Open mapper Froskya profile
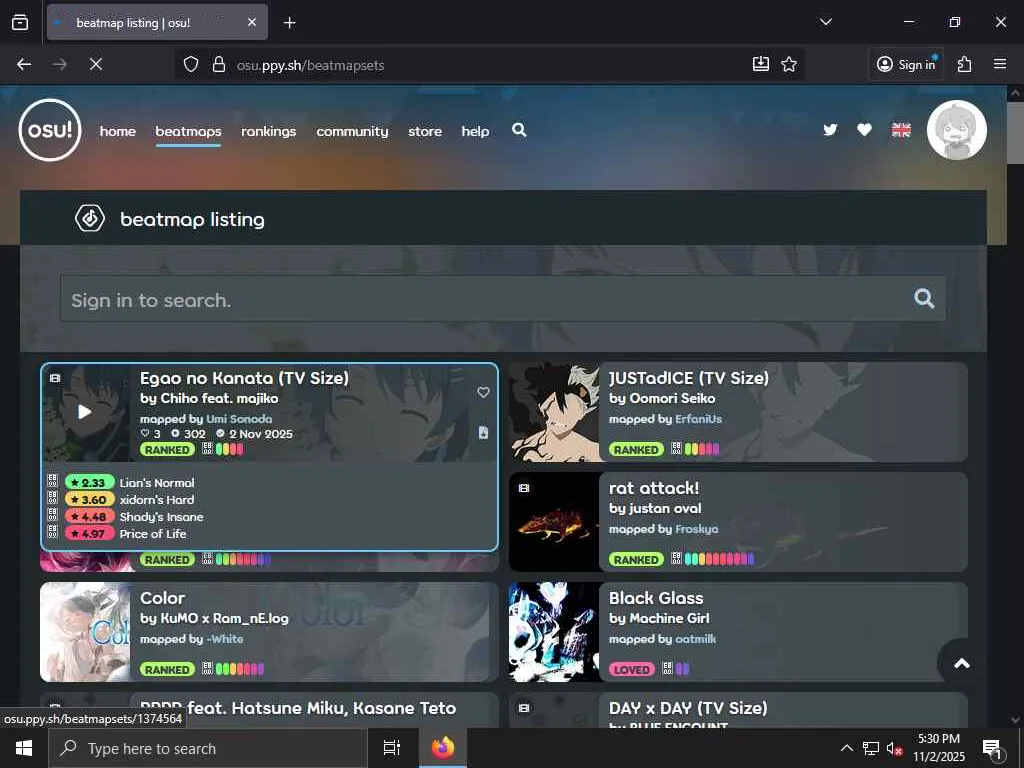This screenshot has height=768, width=1024. [696, 529]
